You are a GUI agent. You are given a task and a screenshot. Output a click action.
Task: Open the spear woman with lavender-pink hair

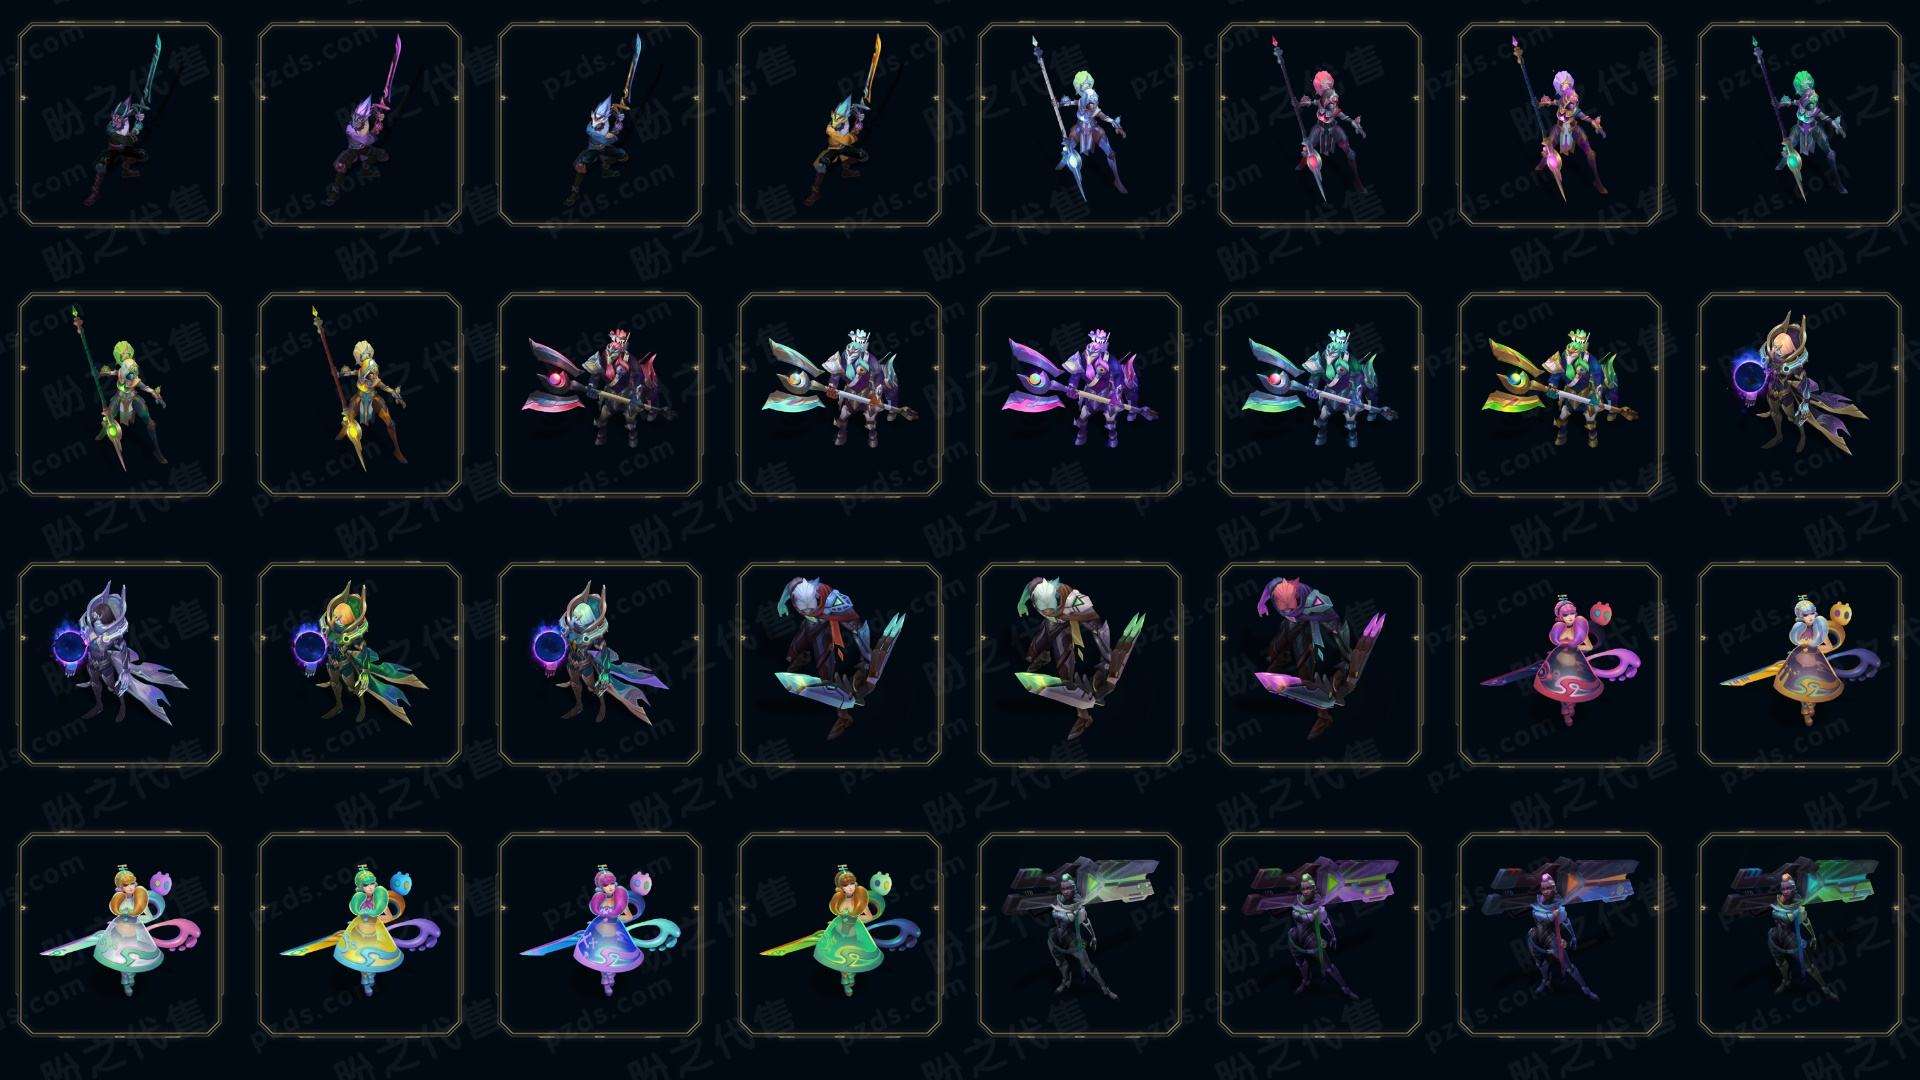click(x=1560, y=124)
